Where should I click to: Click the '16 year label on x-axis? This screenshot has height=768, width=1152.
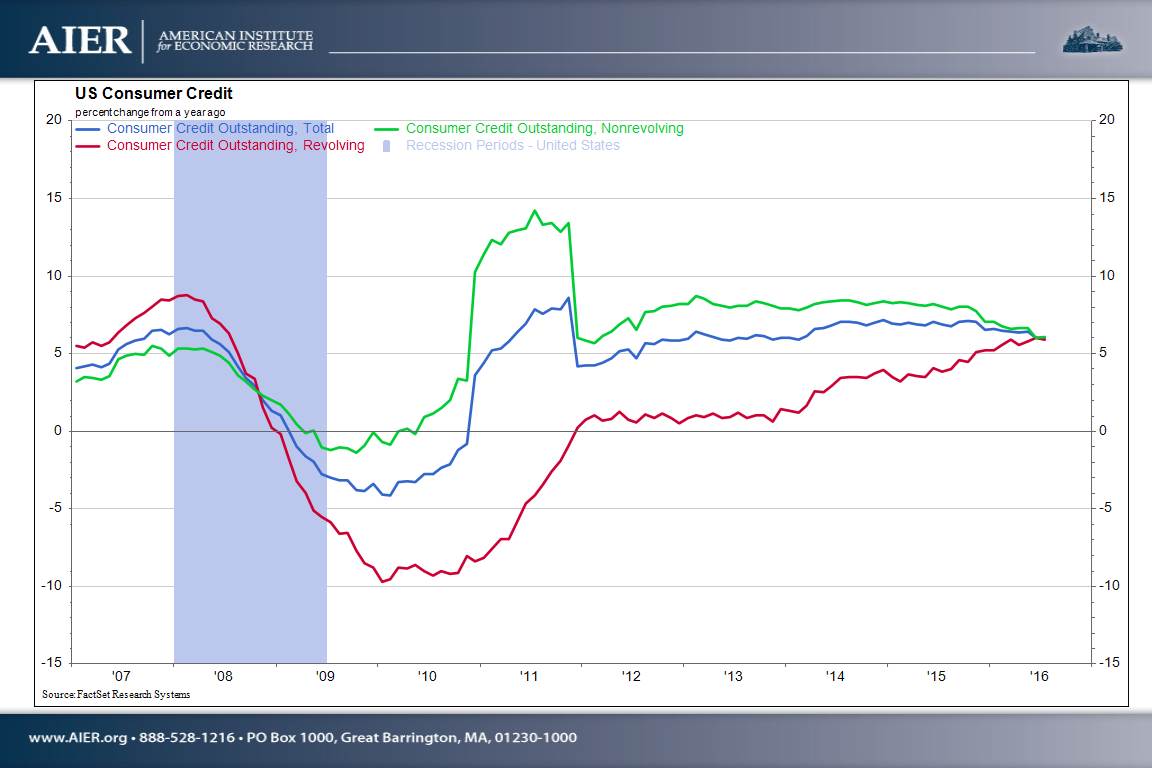tap(1038, 677)
